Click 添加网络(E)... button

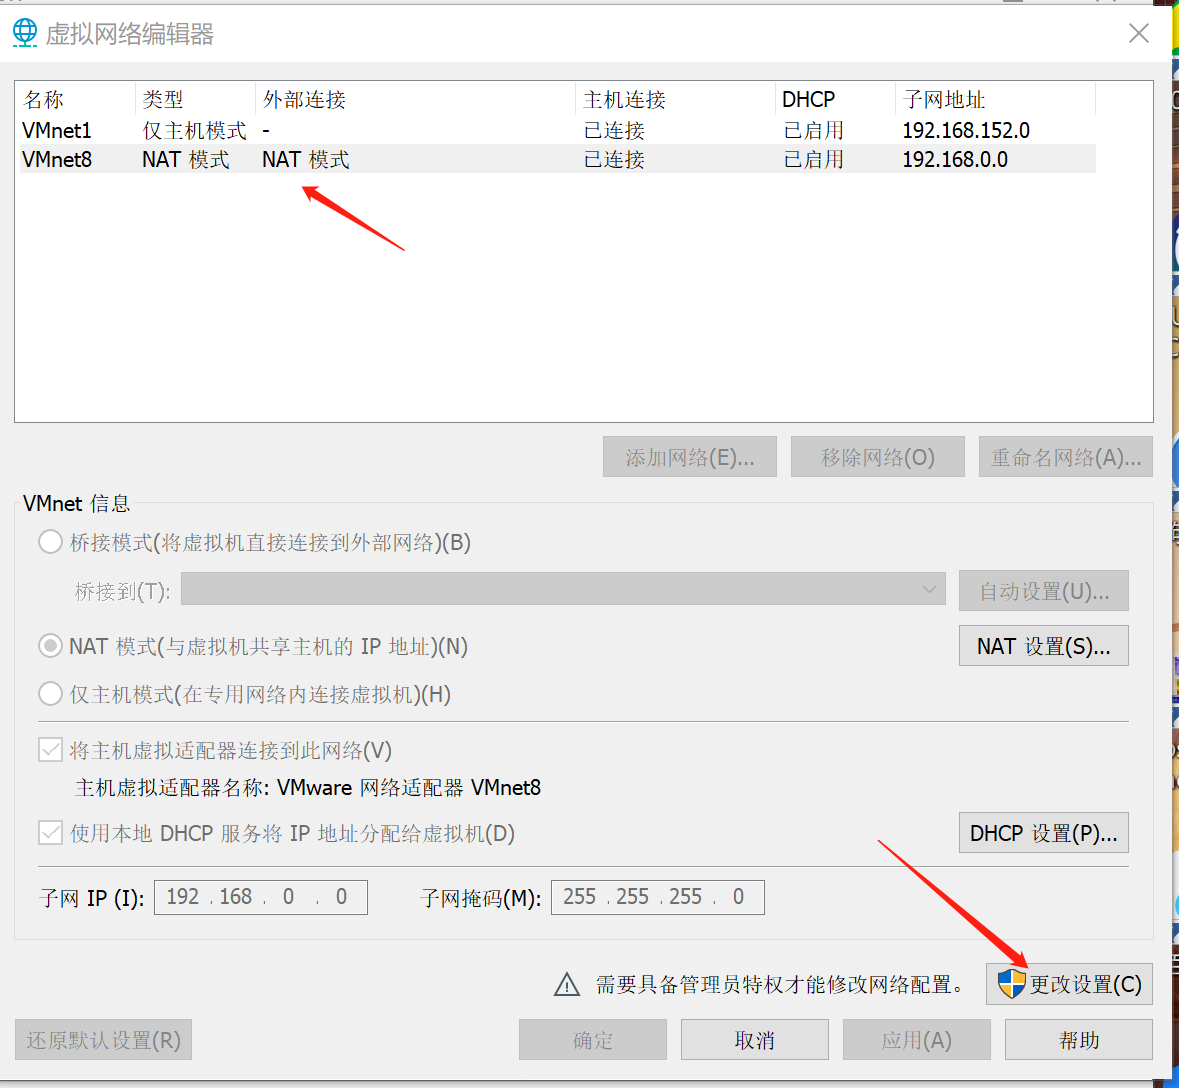click(x=690, y=456)
